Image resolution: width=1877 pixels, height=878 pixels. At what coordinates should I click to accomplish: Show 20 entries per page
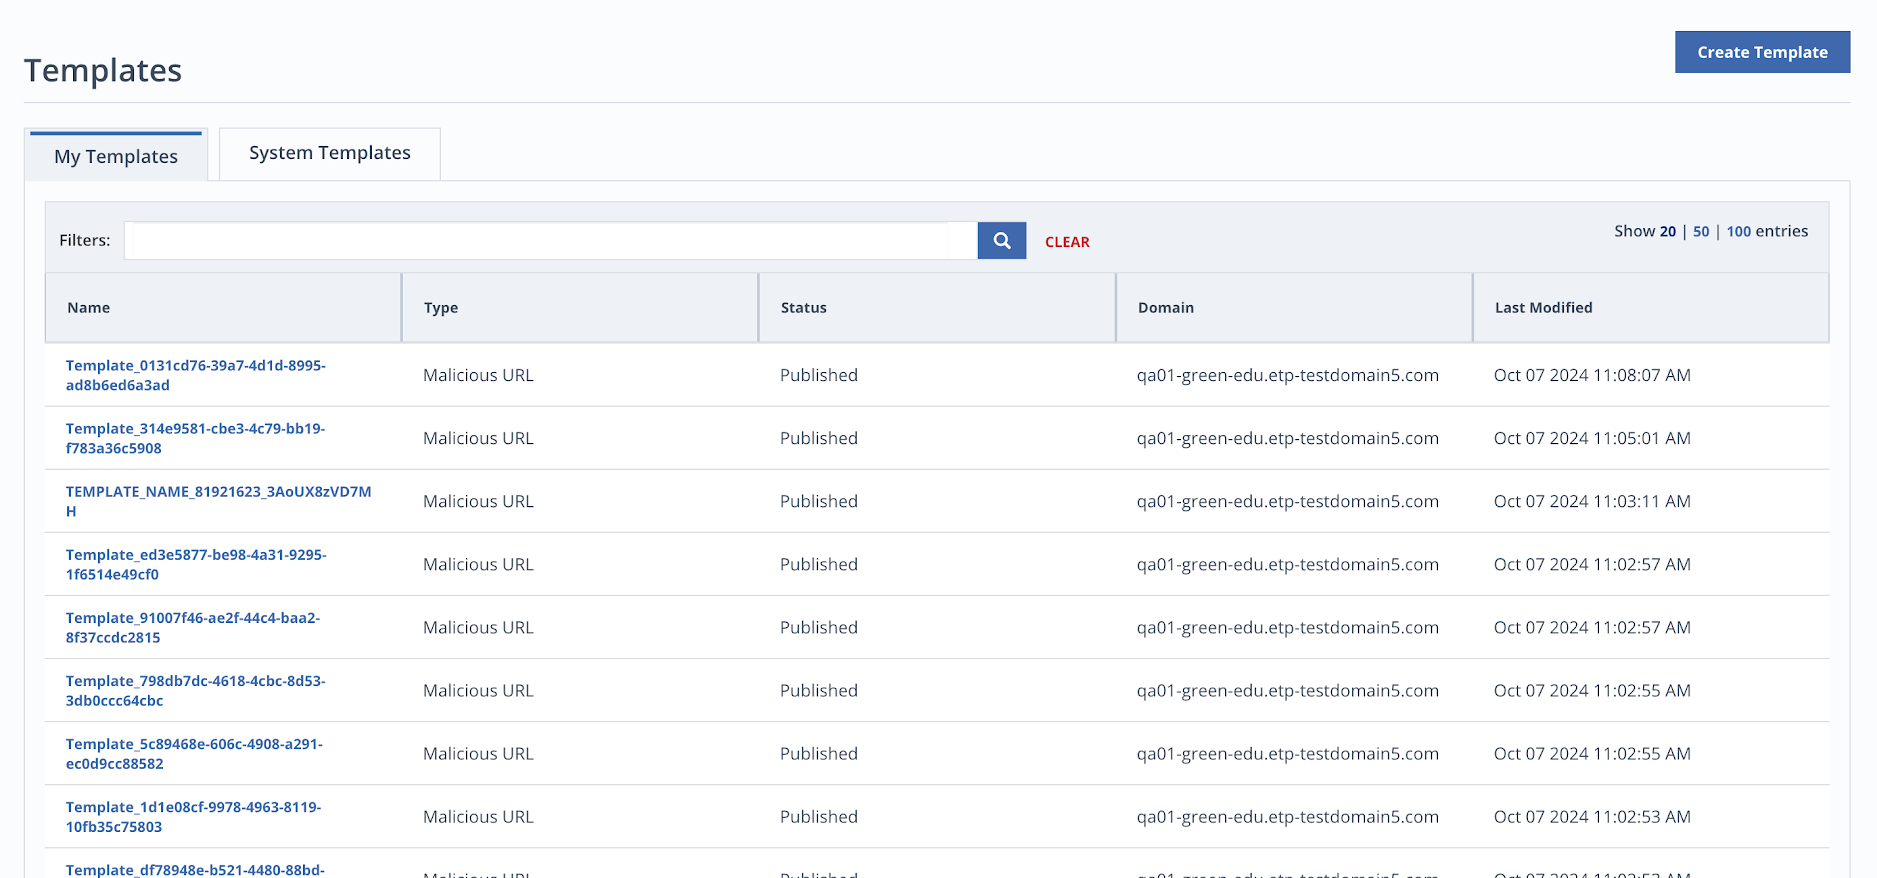tap(1668, 231)
